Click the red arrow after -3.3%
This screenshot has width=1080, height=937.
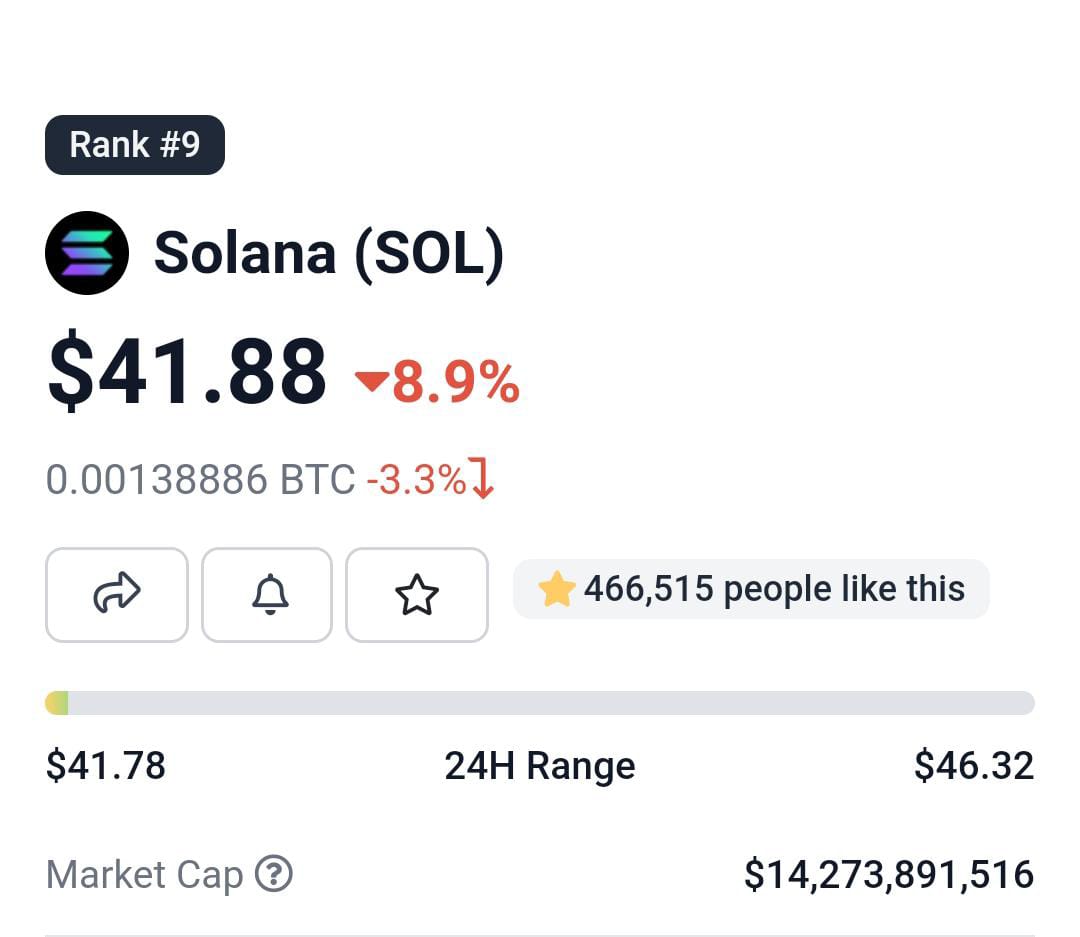(x=483, y=479)
